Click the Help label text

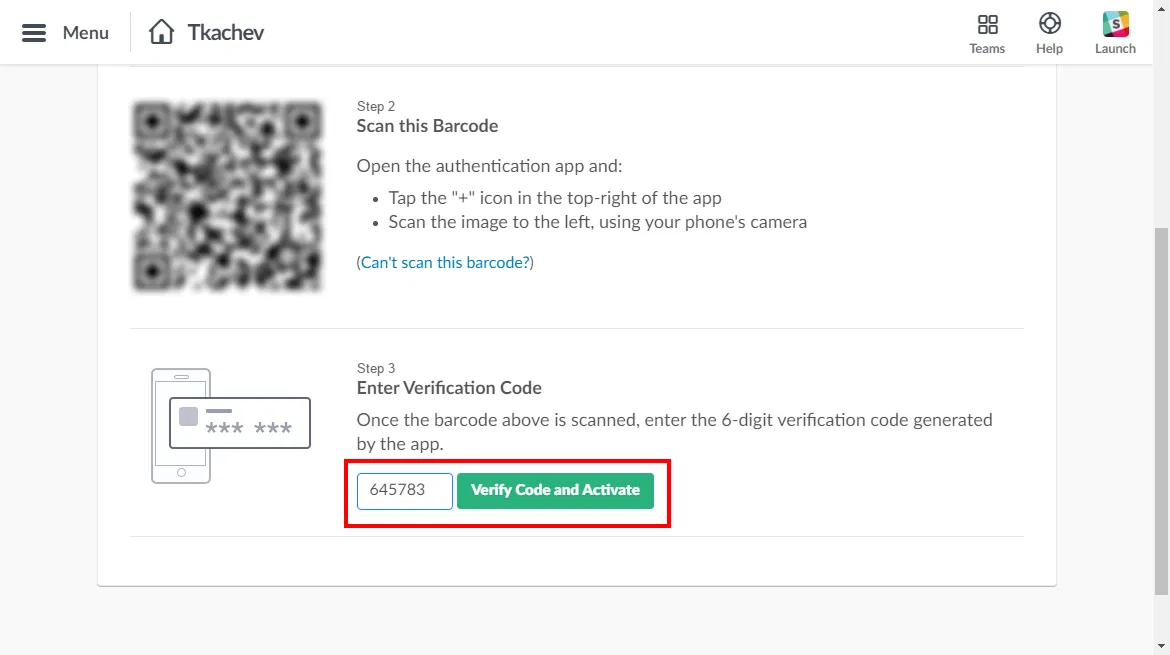pos(1049,49)
